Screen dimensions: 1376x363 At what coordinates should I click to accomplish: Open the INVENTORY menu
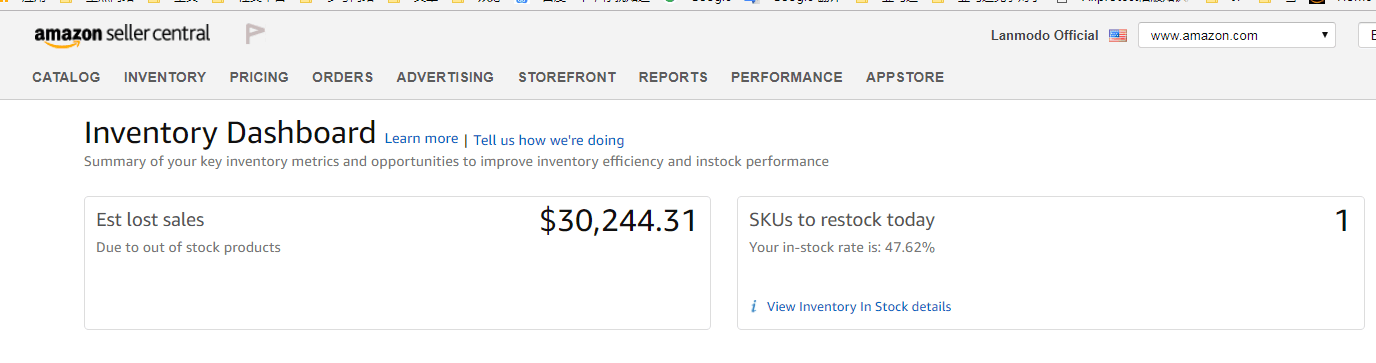(165, 77)
